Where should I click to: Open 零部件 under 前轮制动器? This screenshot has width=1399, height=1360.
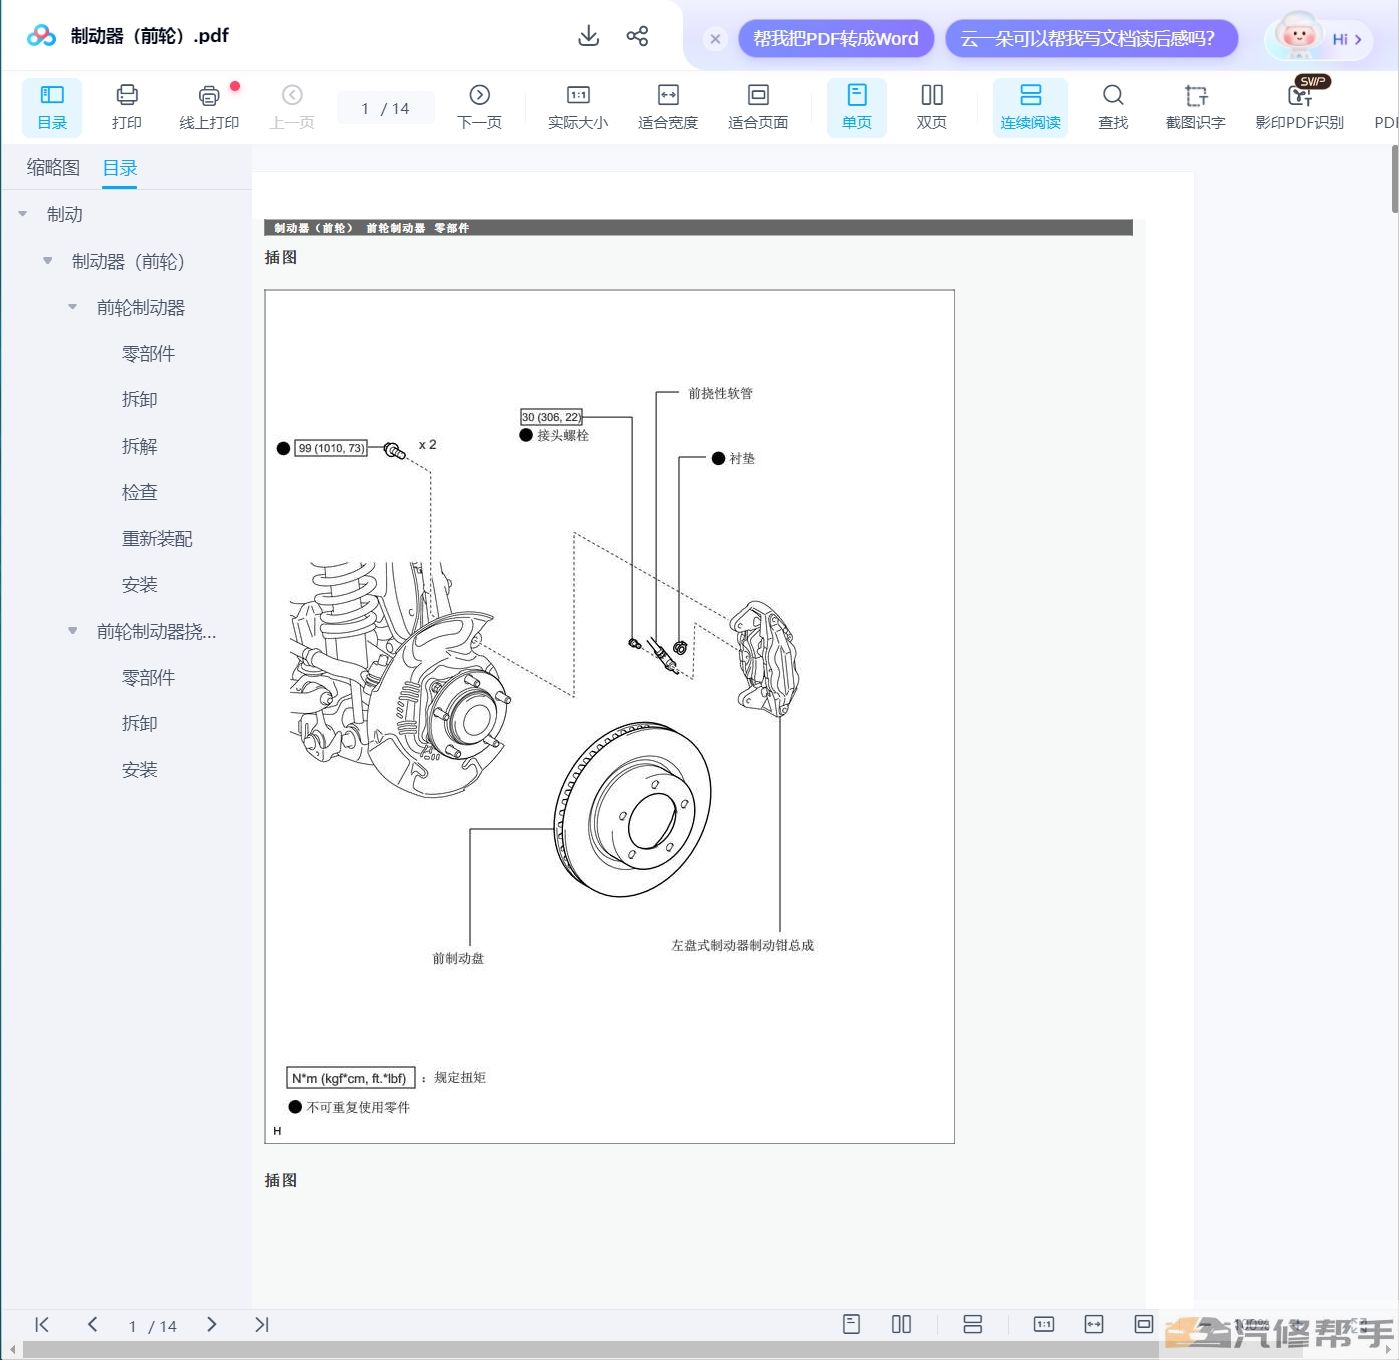pos(148,353)
